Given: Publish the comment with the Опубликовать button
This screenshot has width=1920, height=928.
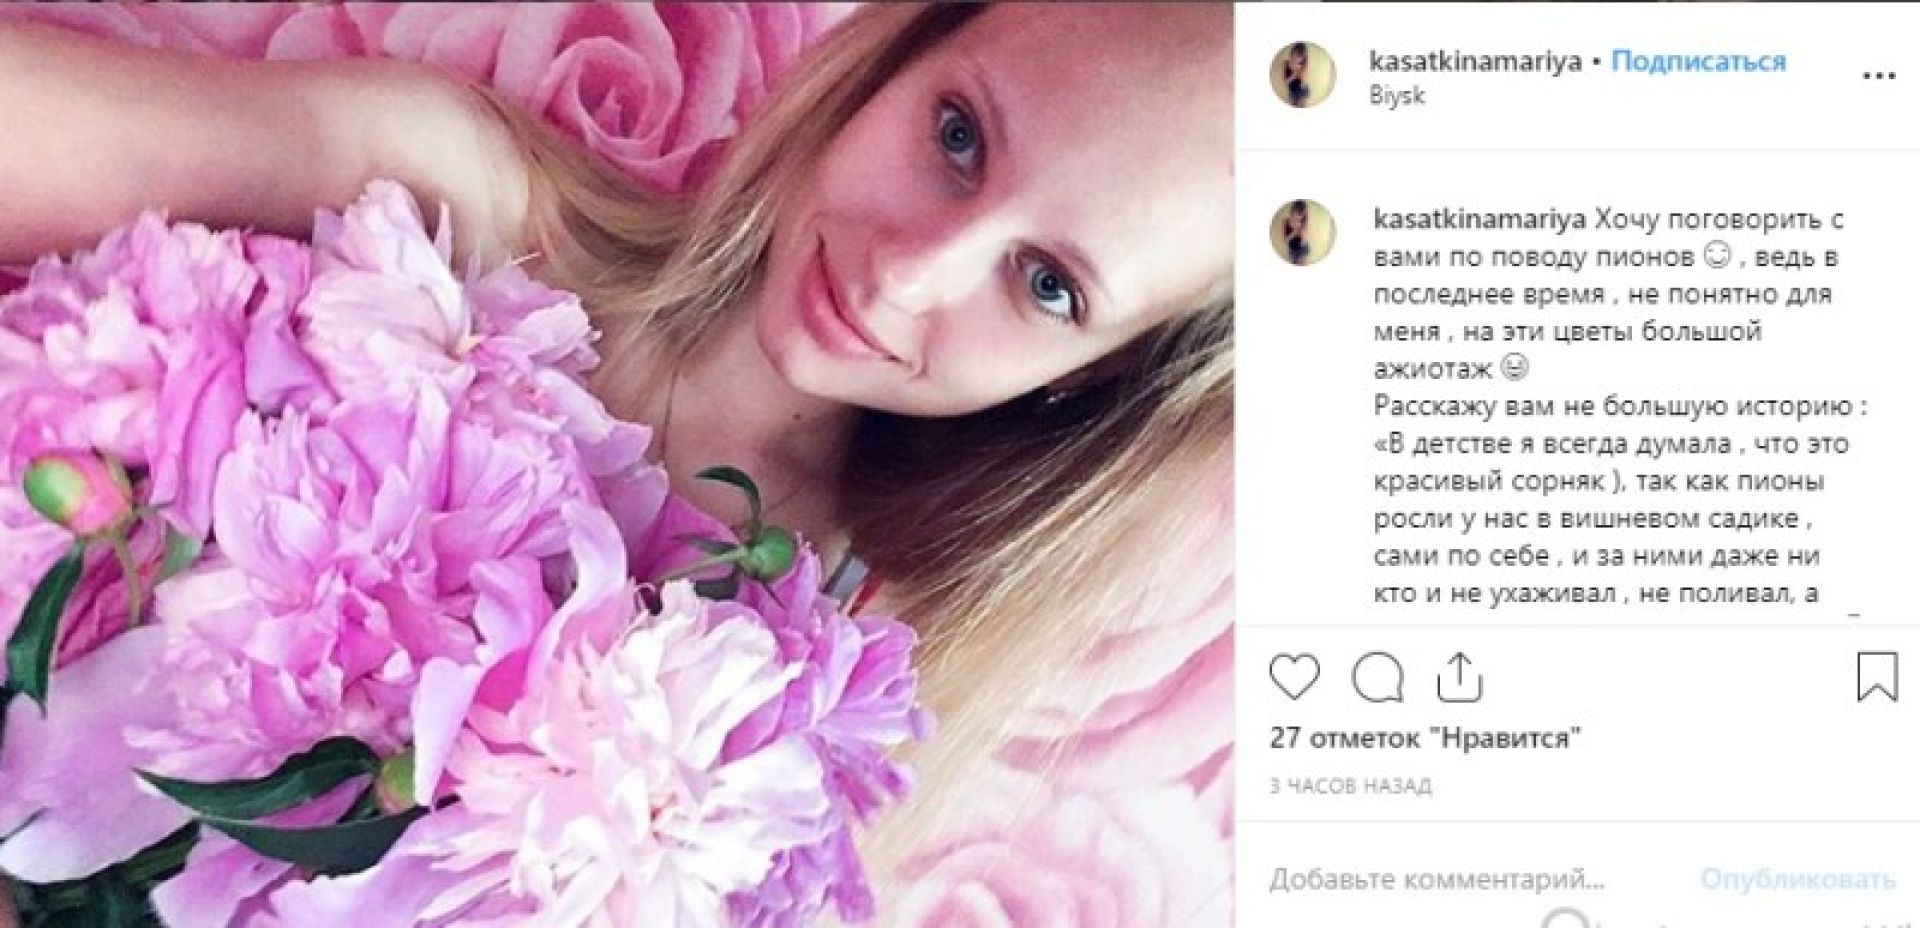Looking at the screenshot, I should 1798,880.
